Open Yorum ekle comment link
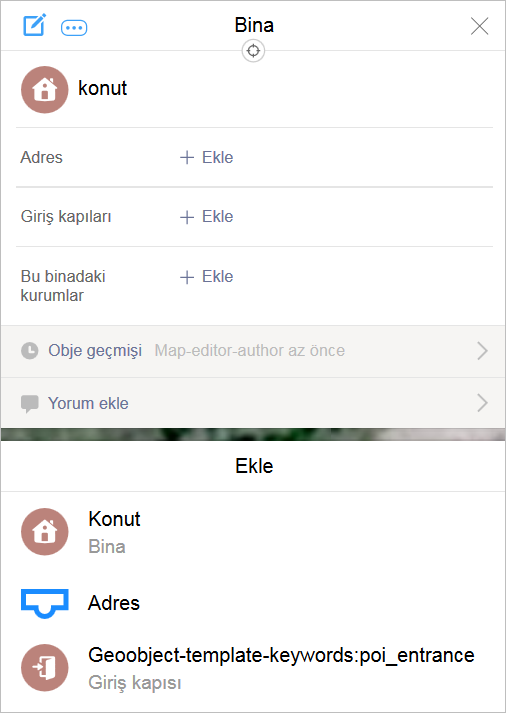 [88, 403]
